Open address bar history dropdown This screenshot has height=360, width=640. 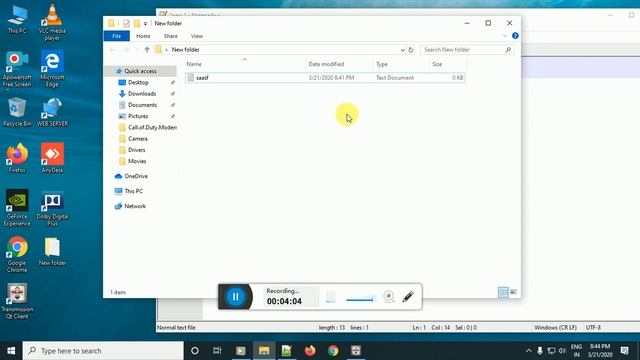(x=402, y=50)
